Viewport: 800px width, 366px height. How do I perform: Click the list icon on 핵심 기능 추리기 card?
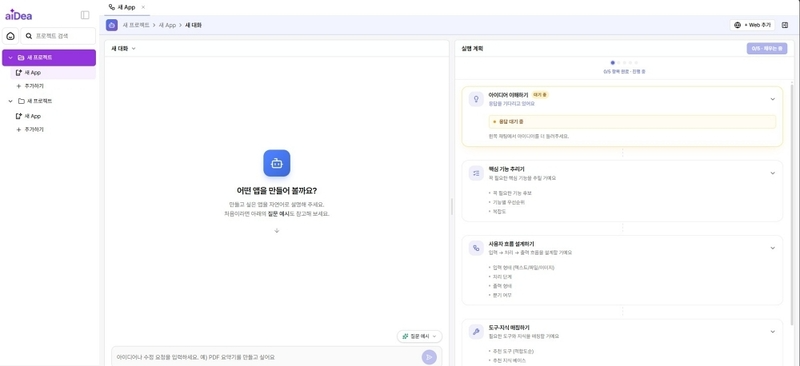(x=476, y=173)
